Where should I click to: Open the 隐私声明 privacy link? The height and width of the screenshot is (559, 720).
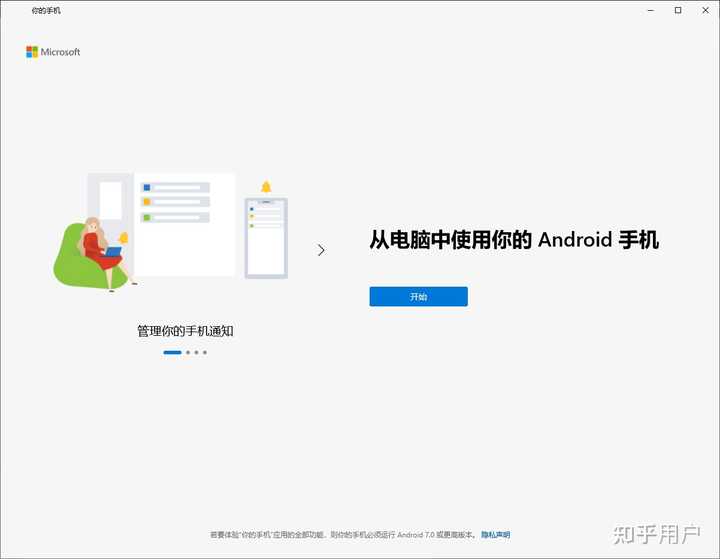pyautogui.click(x=495, y=535)
